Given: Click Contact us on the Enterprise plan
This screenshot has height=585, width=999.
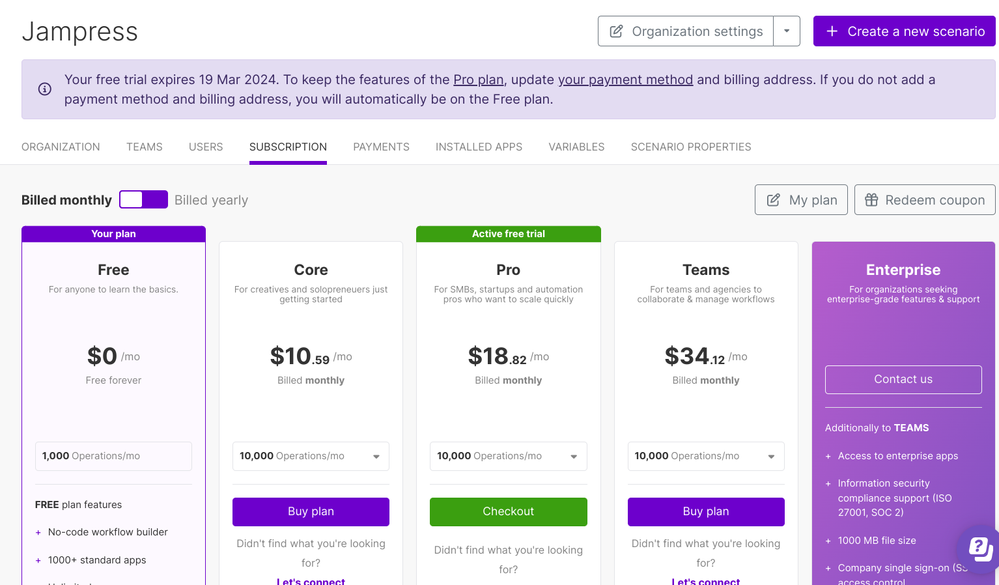Looking at the screenshot, I should [x=902, y=379].
